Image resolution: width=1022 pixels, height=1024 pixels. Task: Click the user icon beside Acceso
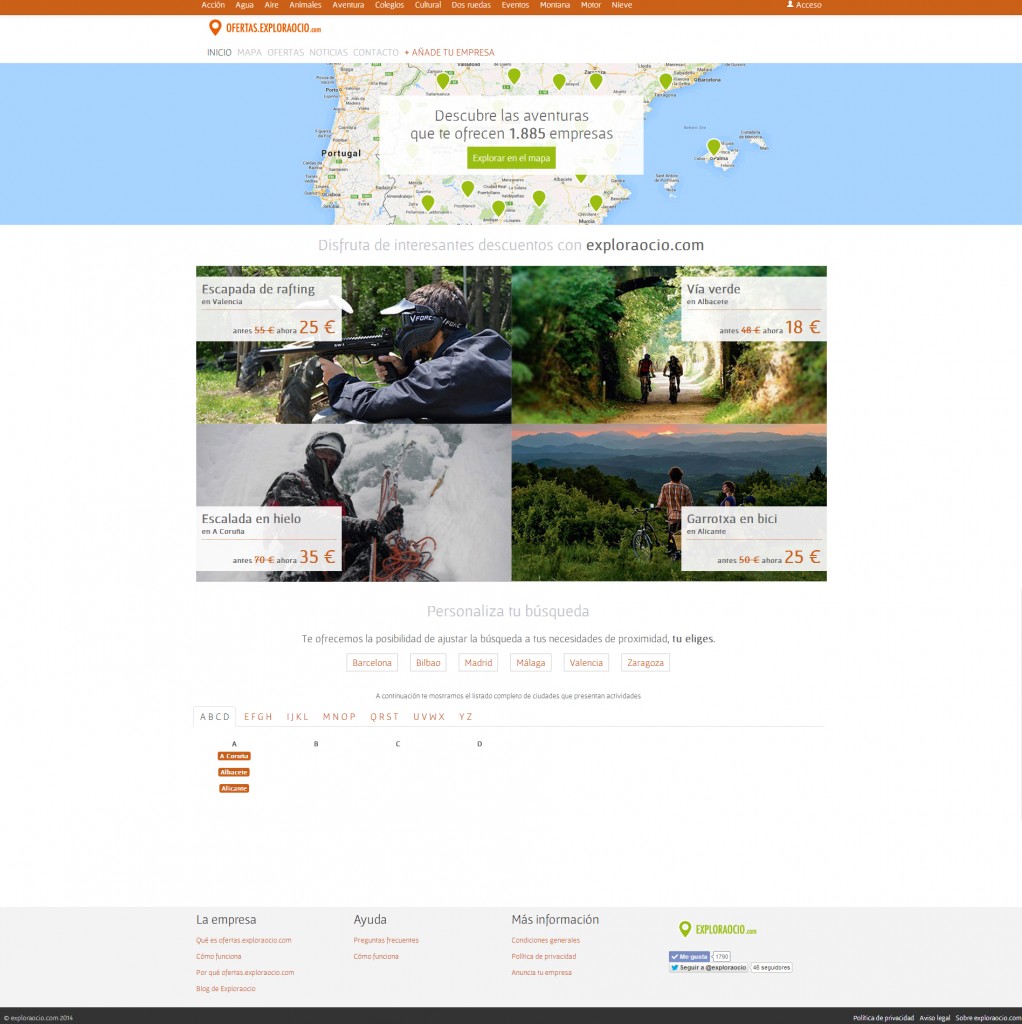pos(790,5)
